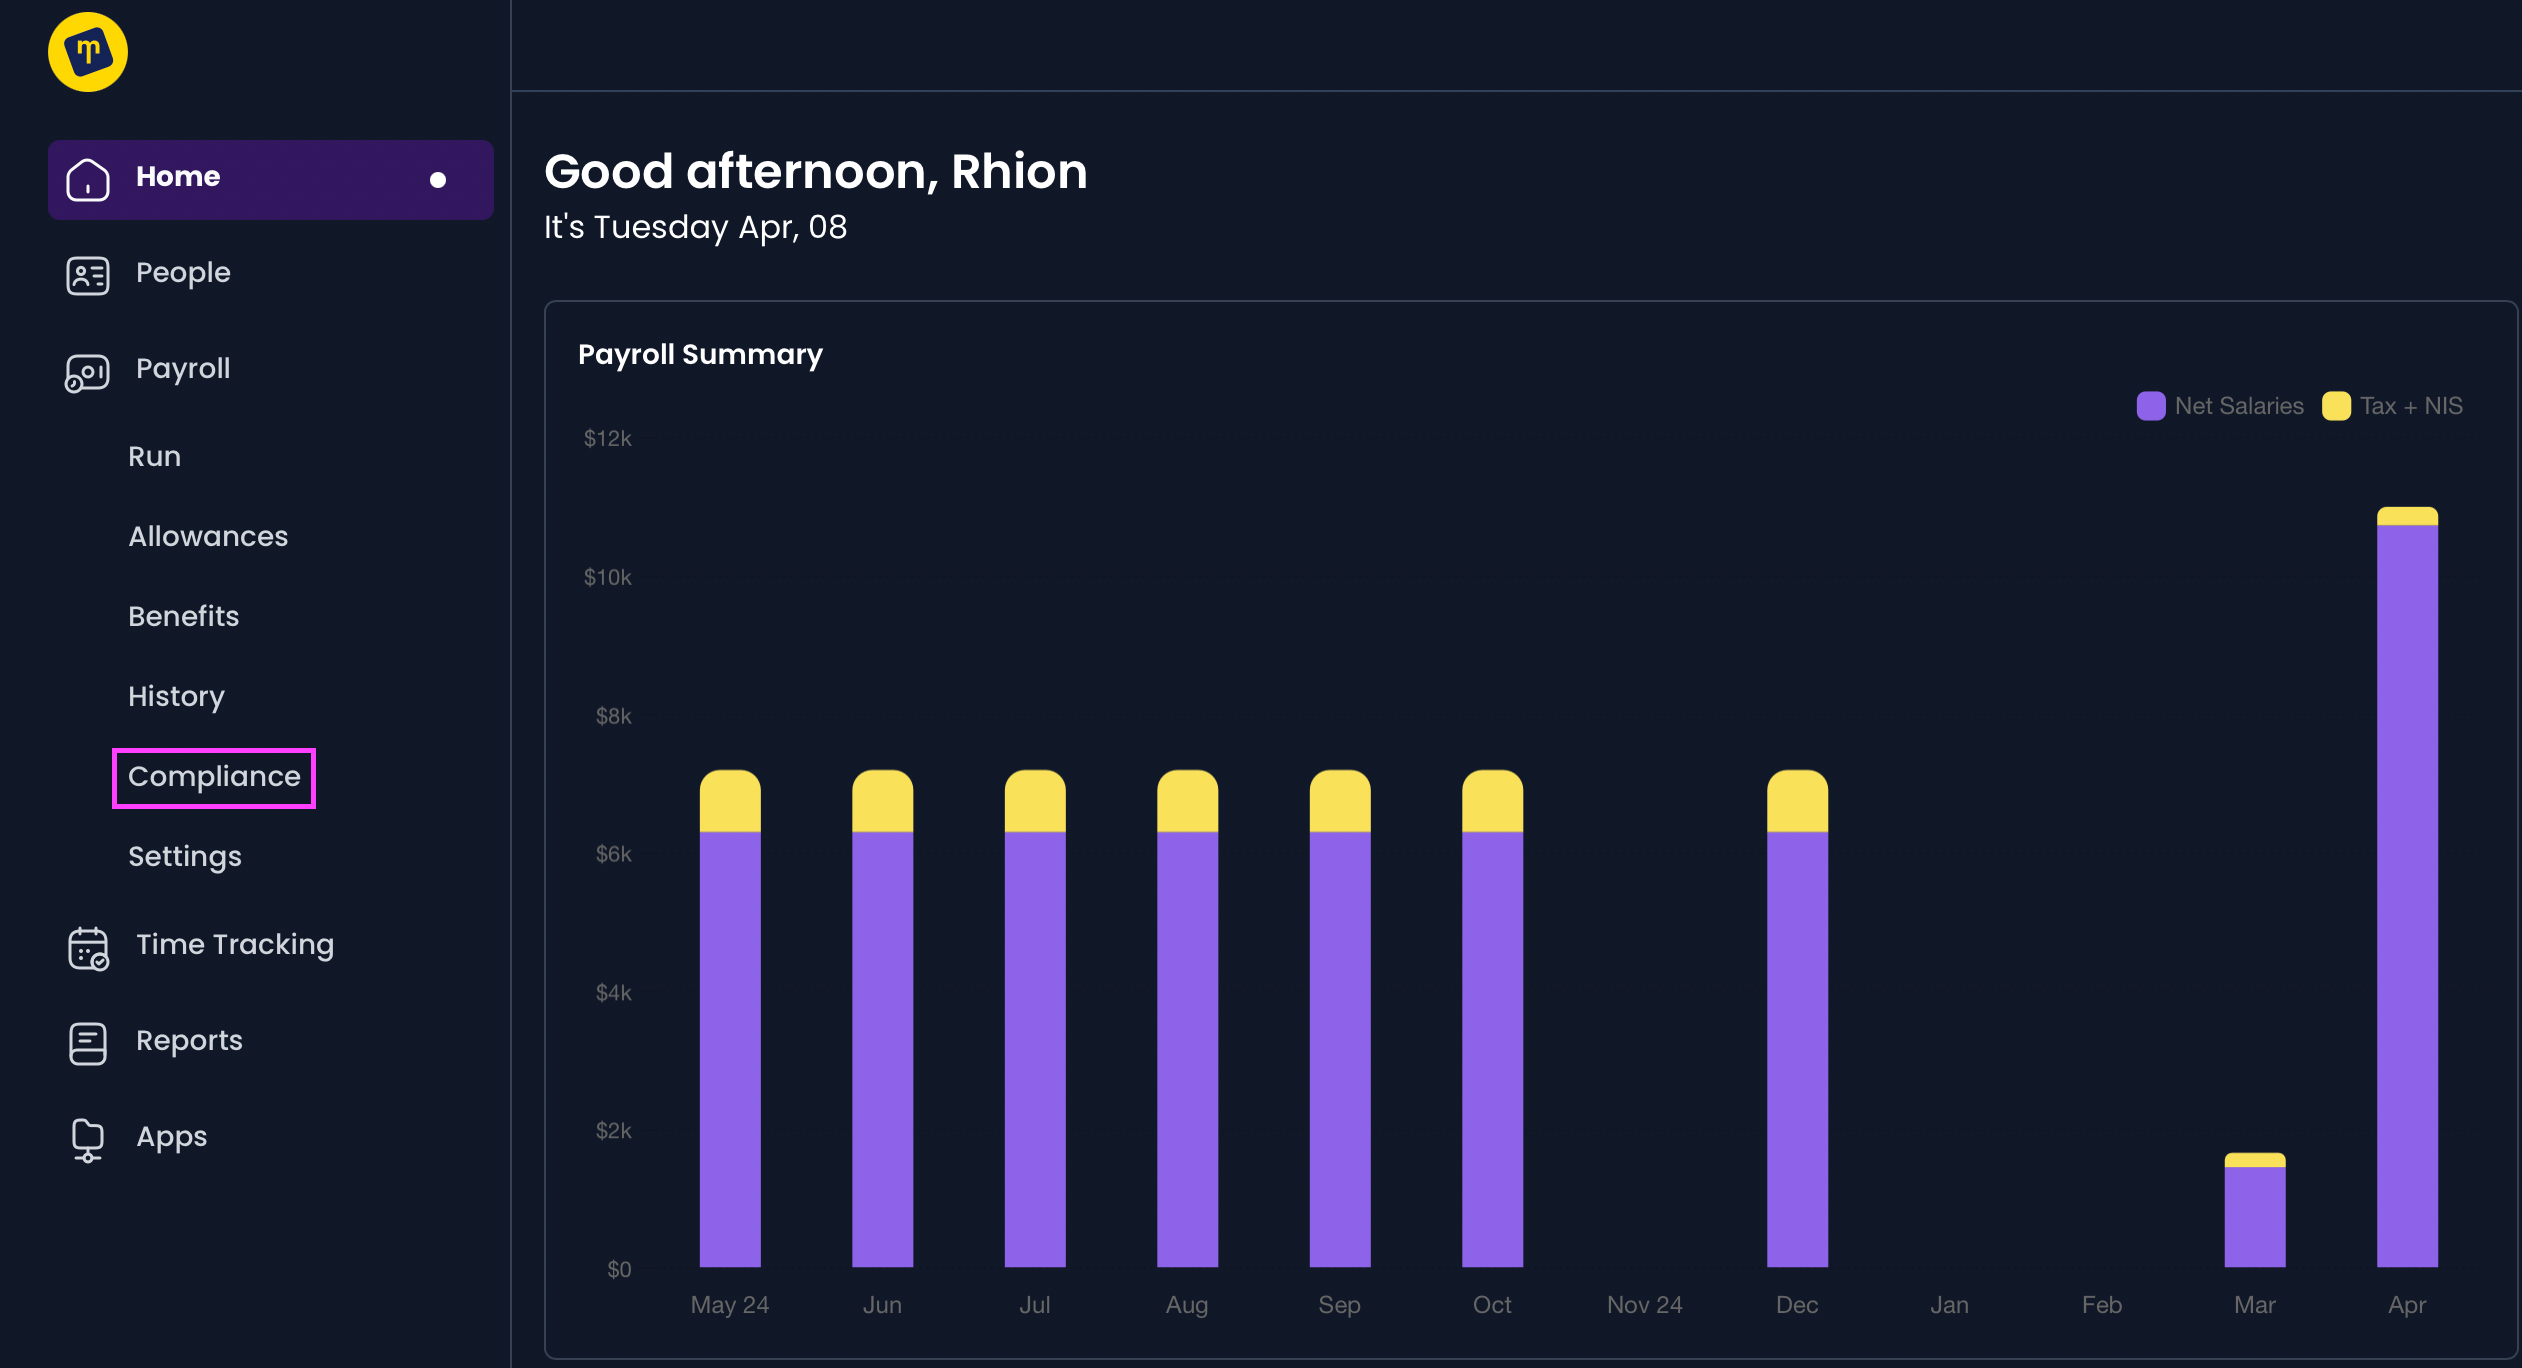Click the April bar in the chart
The image size is (2522, 1368).
pos(2407,887)
